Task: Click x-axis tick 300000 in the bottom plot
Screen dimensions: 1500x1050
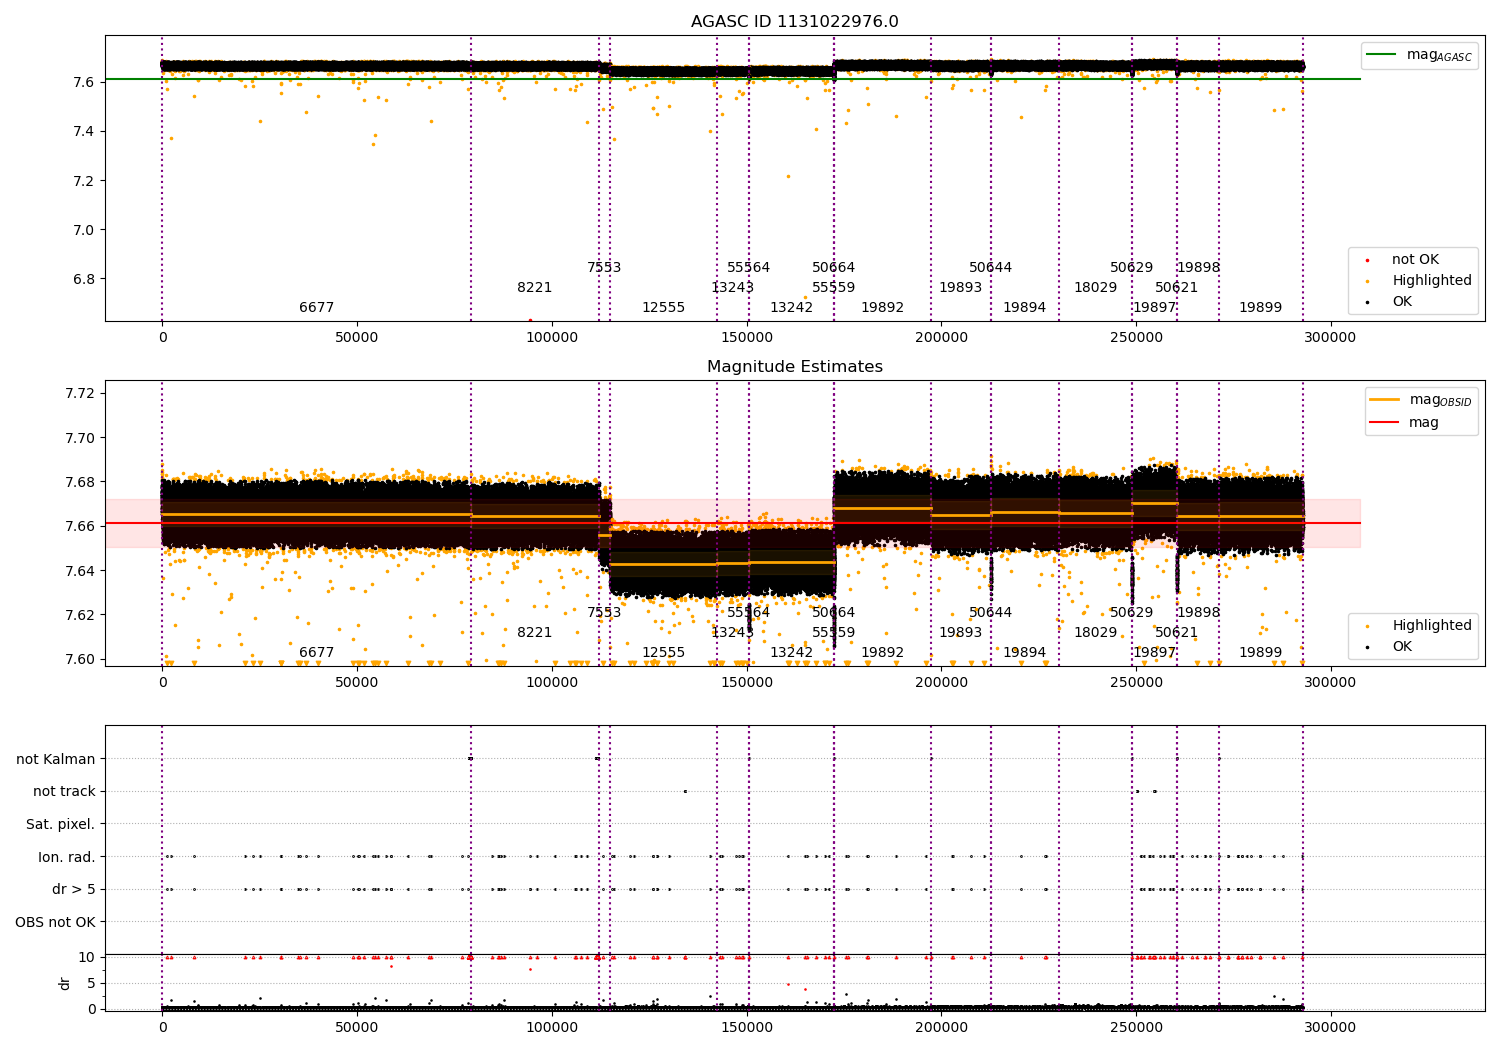Action: (x=1332, y=1027)
